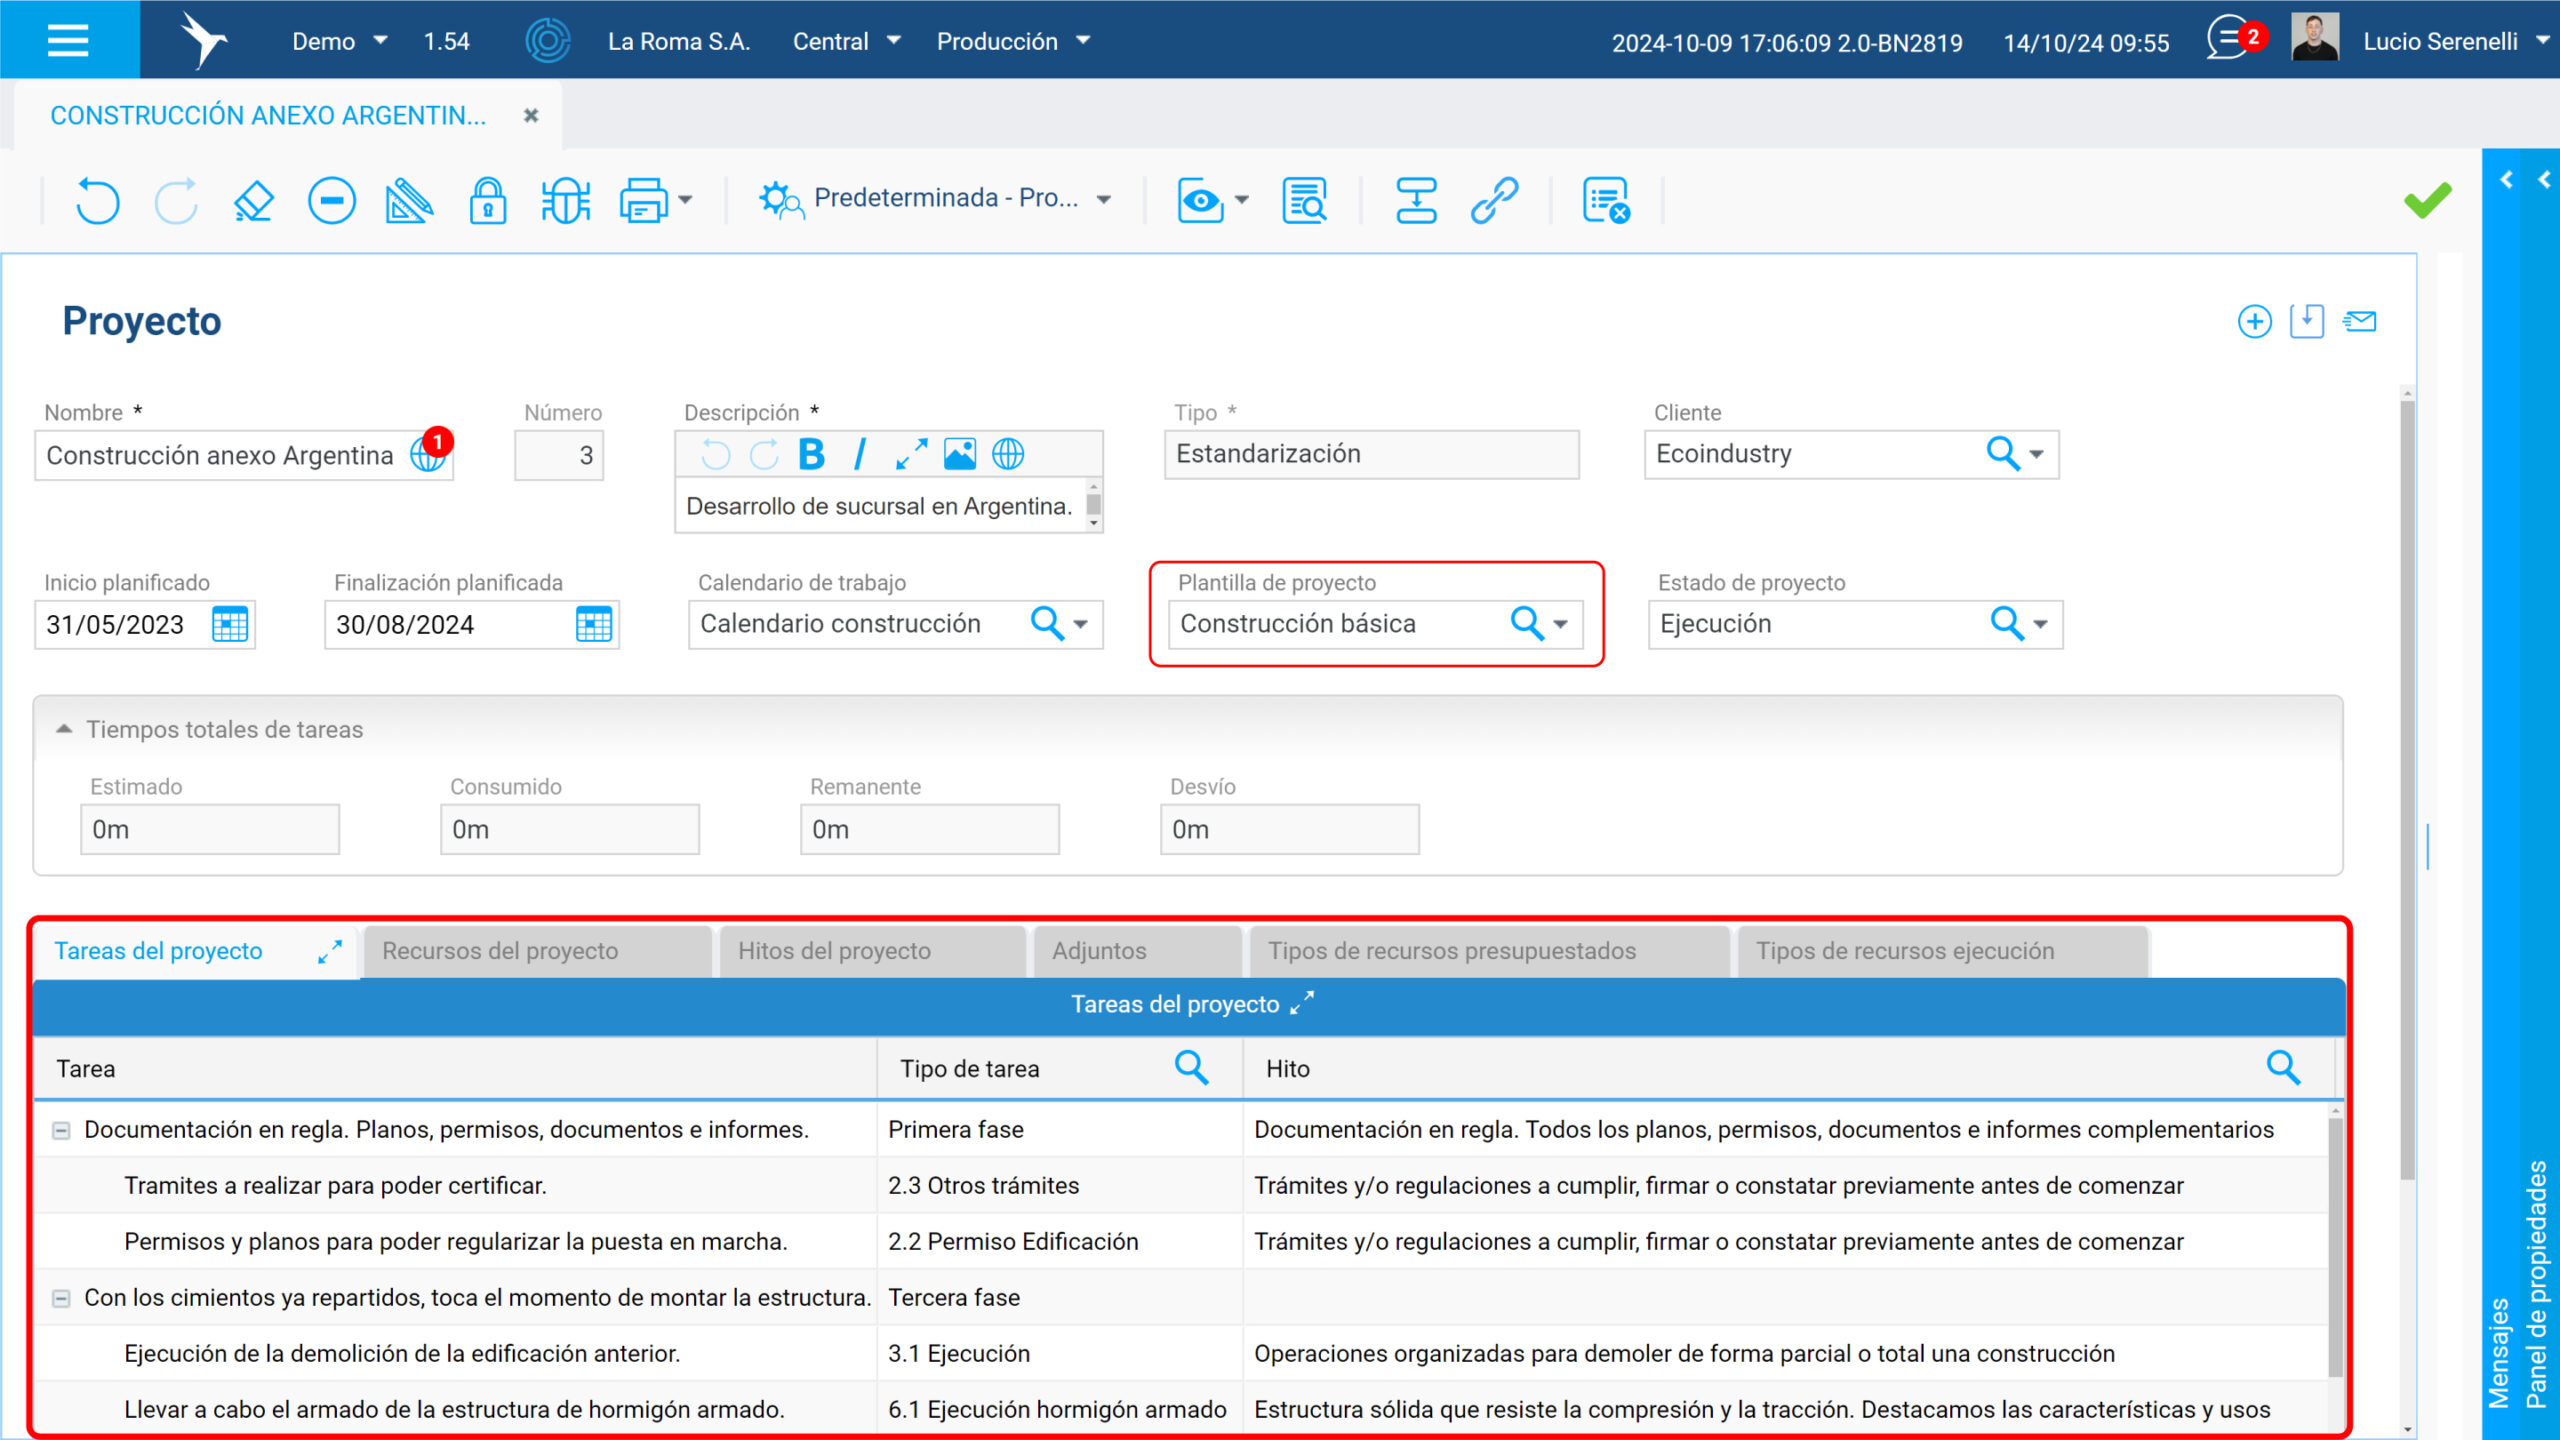Click the send mail envelope icon

pyautogui.click(x=2360, y=321)
